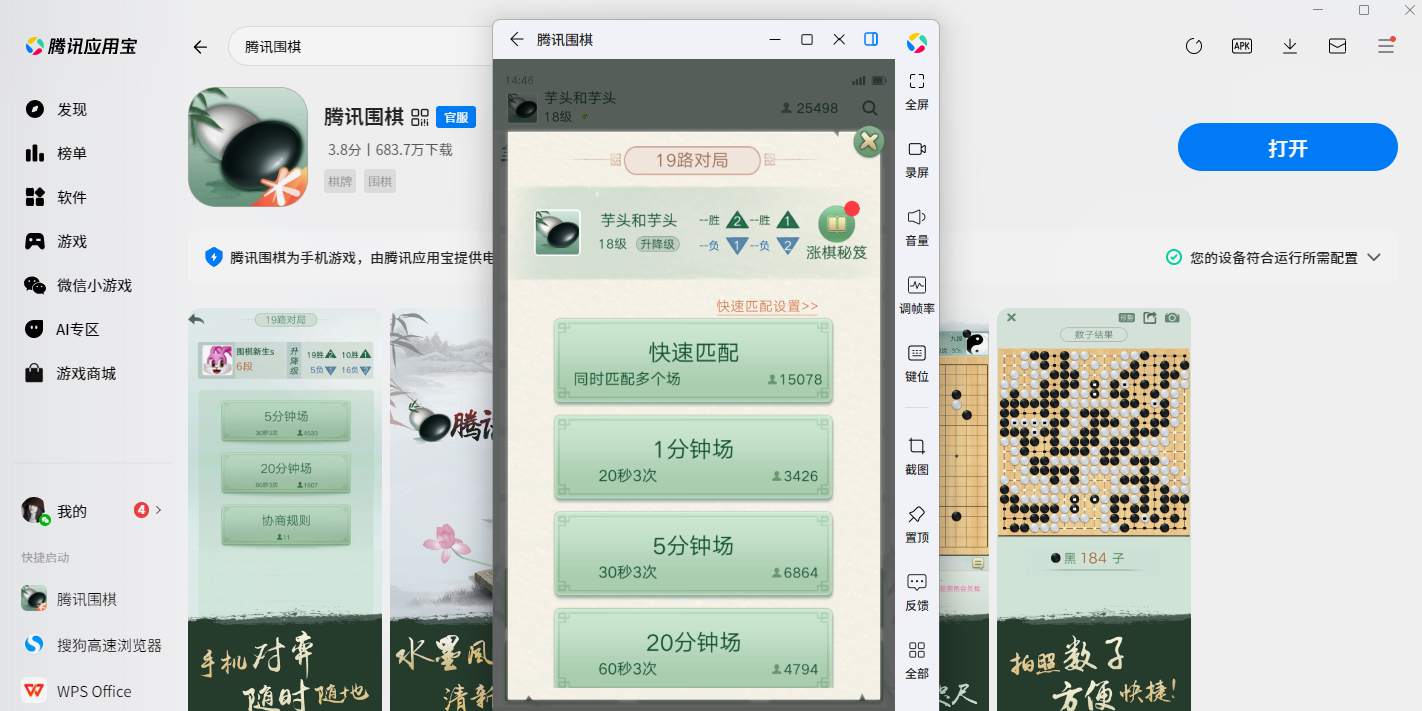Select 5分钟场 room in game dialog
1422x711 pixels.
(694, 554)
